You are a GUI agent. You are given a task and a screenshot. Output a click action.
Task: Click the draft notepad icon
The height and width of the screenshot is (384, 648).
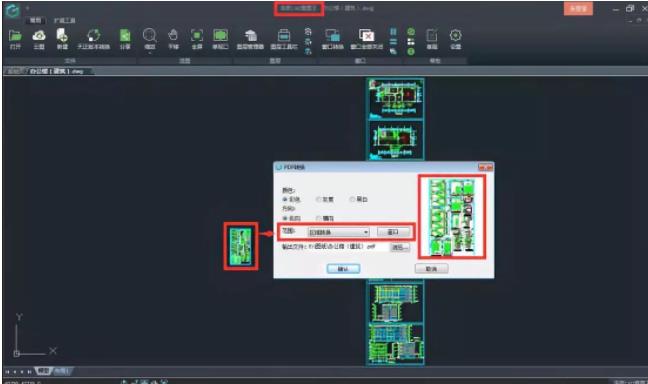tap(432, 36)
